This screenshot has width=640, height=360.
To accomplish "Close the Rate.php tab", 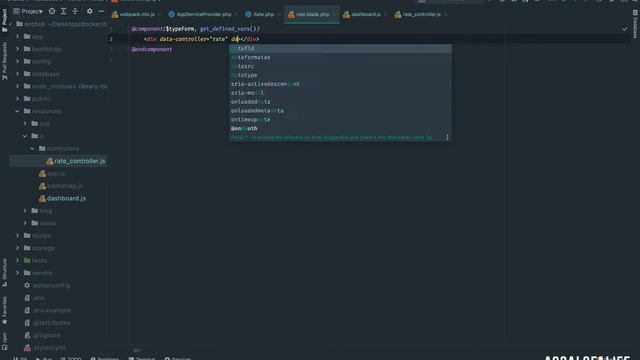I will (279, 15).
